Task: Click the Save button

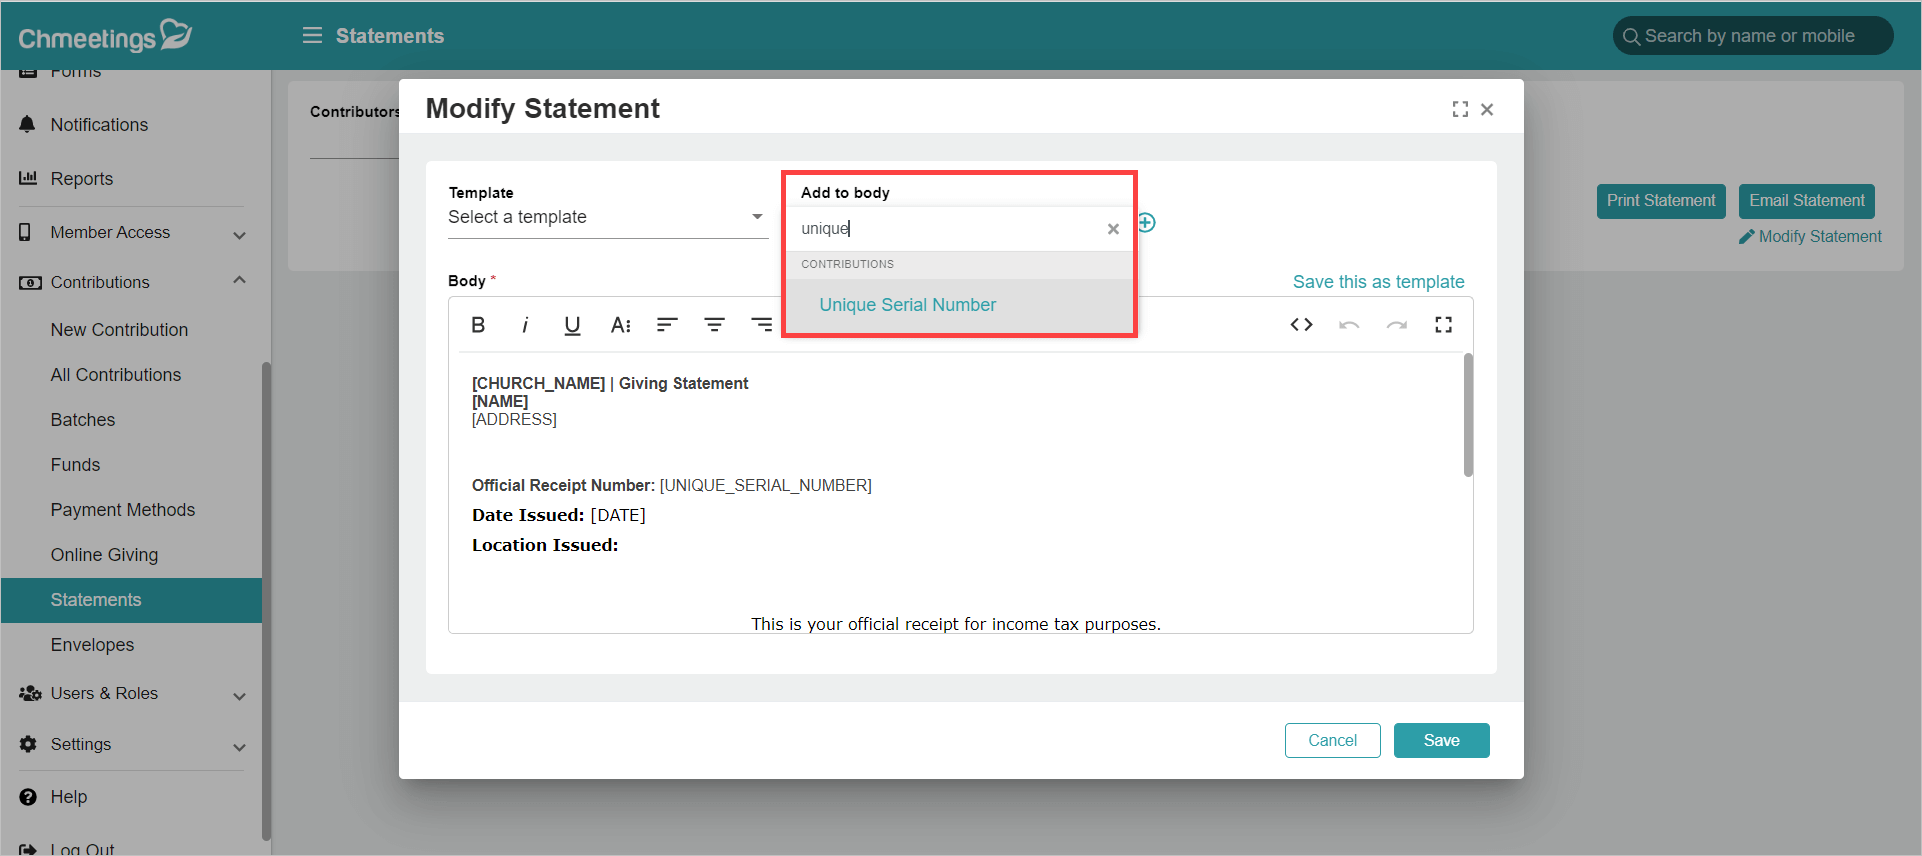Action: tap(1441, 740)
